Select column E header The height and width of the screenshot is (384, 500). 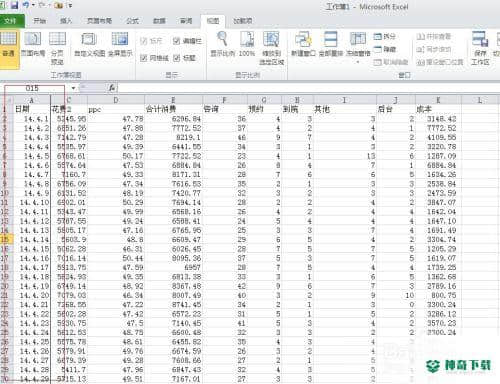[x=173, y=100]
